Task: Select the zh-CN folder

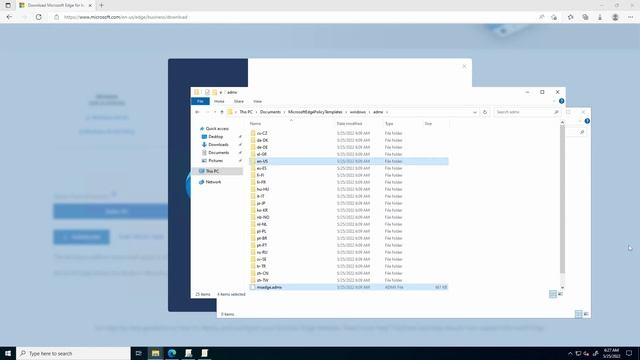Action: (x=262, y=273)
